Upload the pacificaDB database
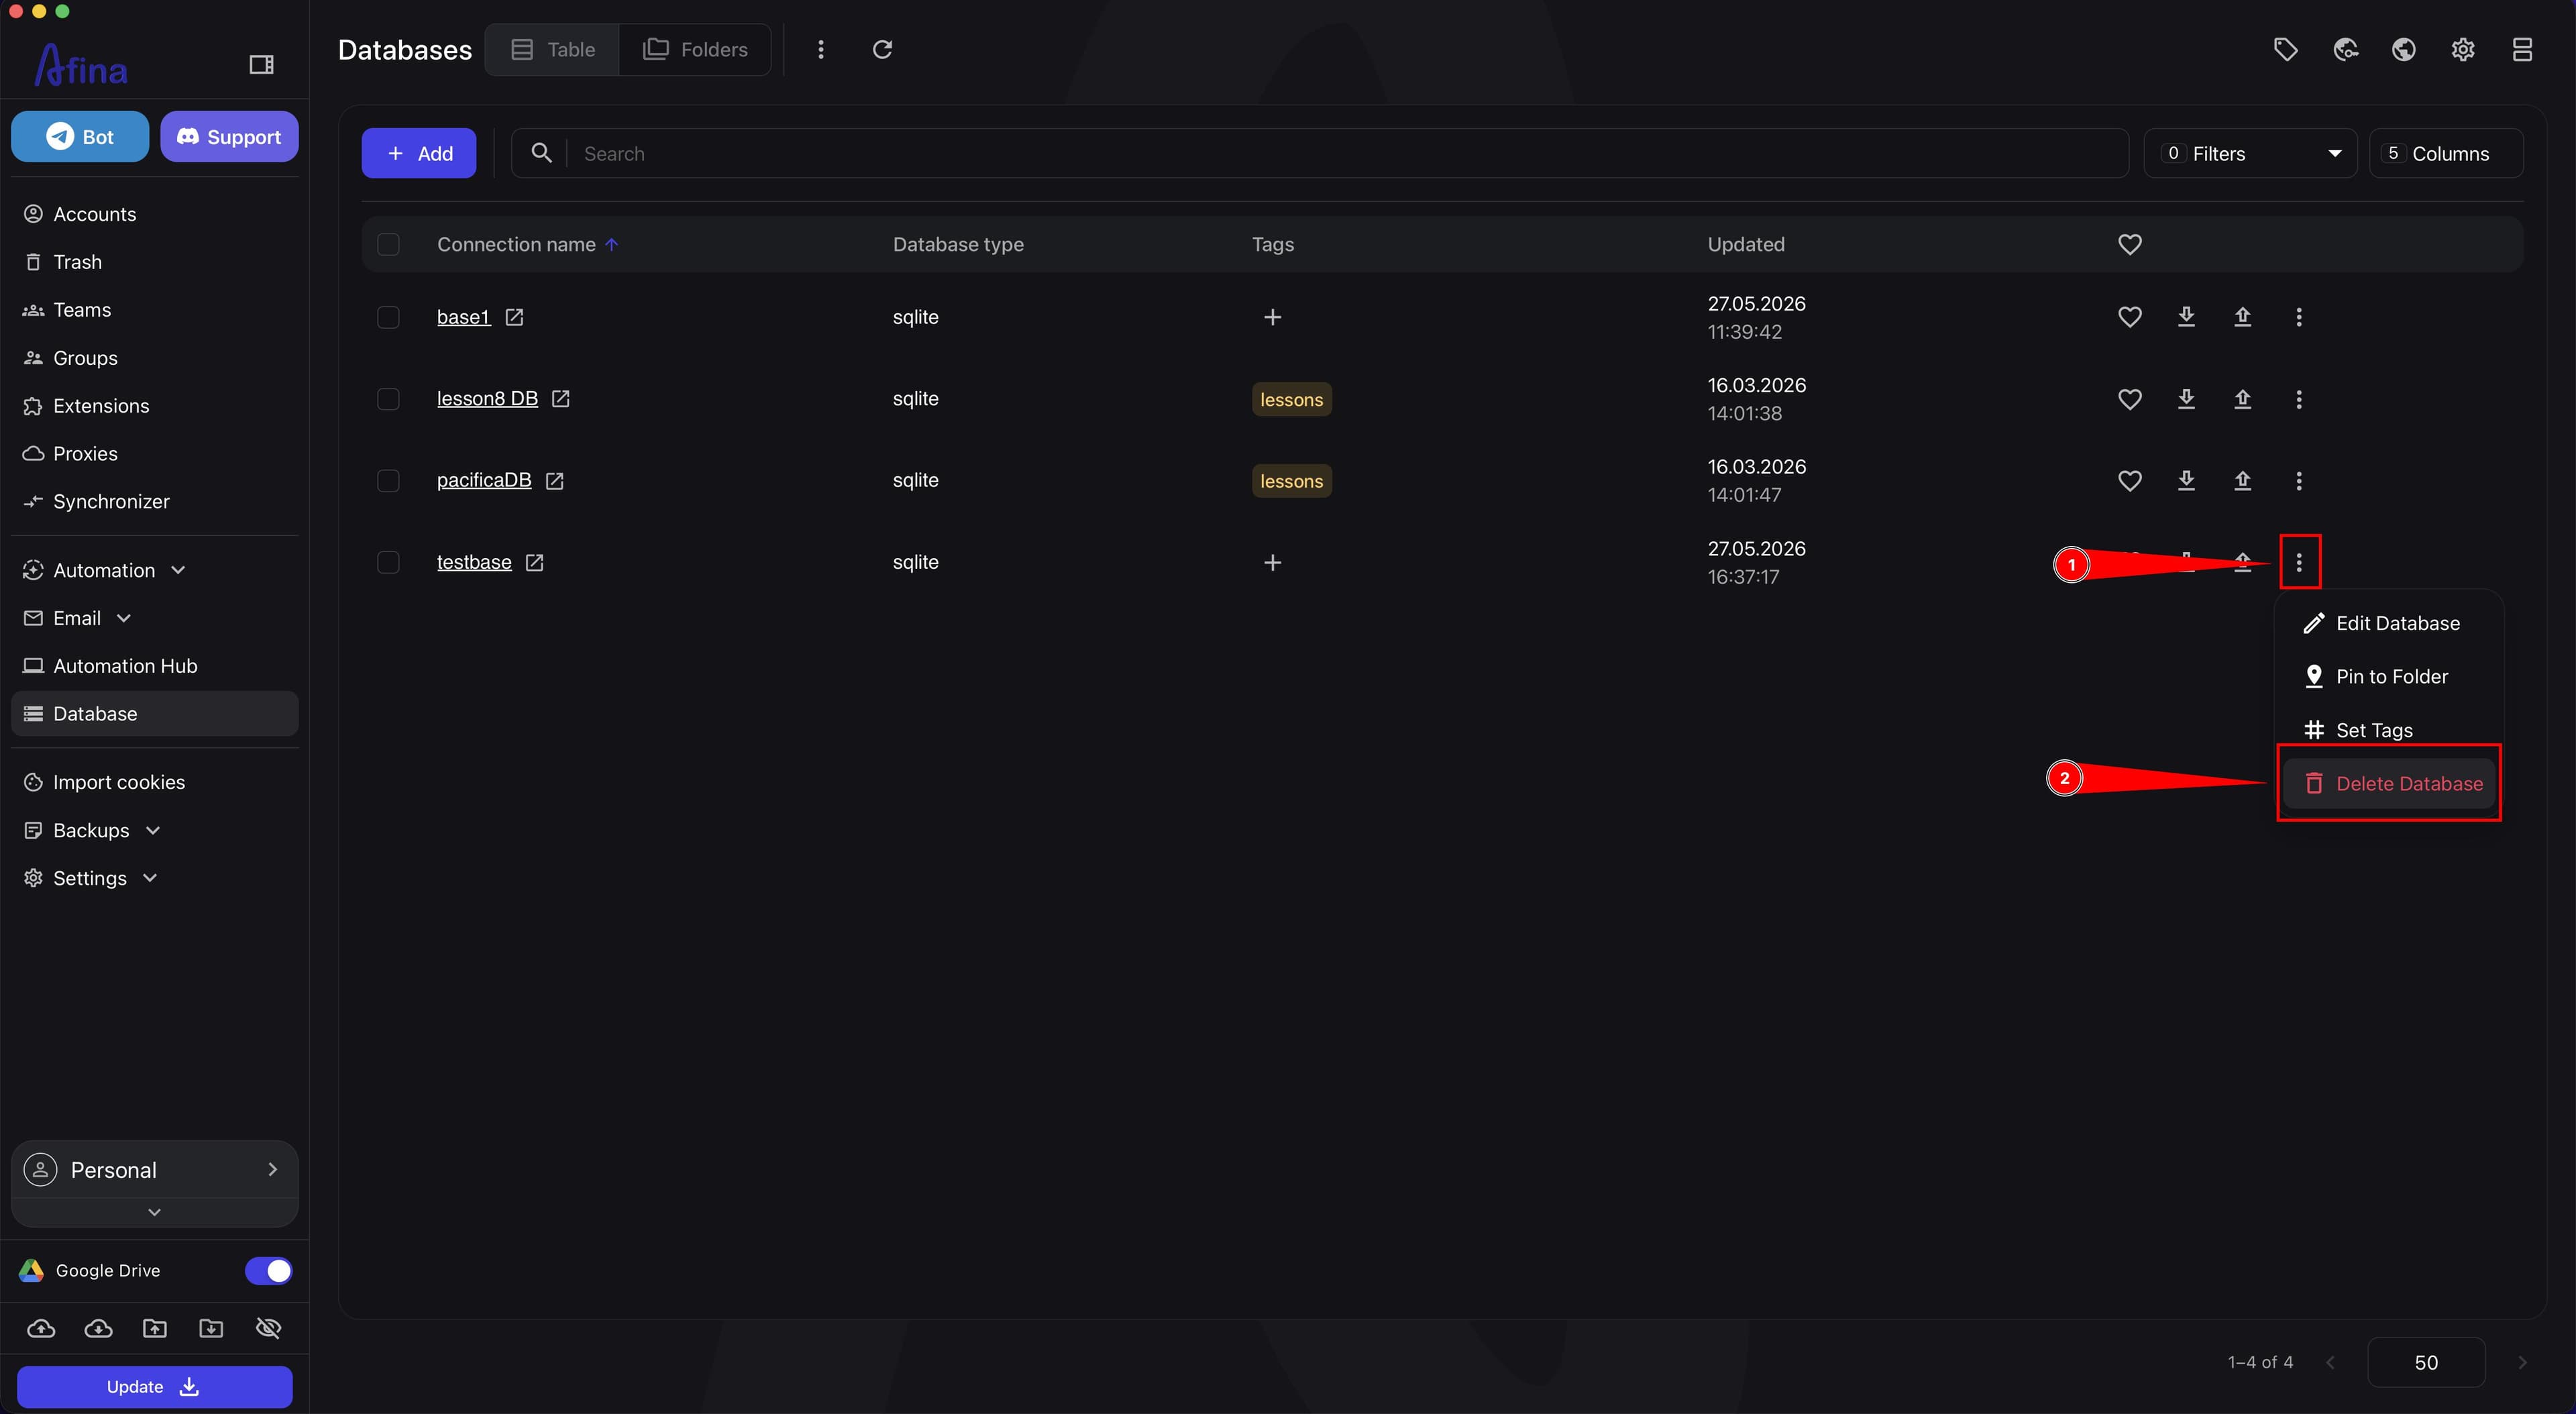Image resolution: width=2576 pixels, height=1414 pixels. click(x=2243, y=481)
